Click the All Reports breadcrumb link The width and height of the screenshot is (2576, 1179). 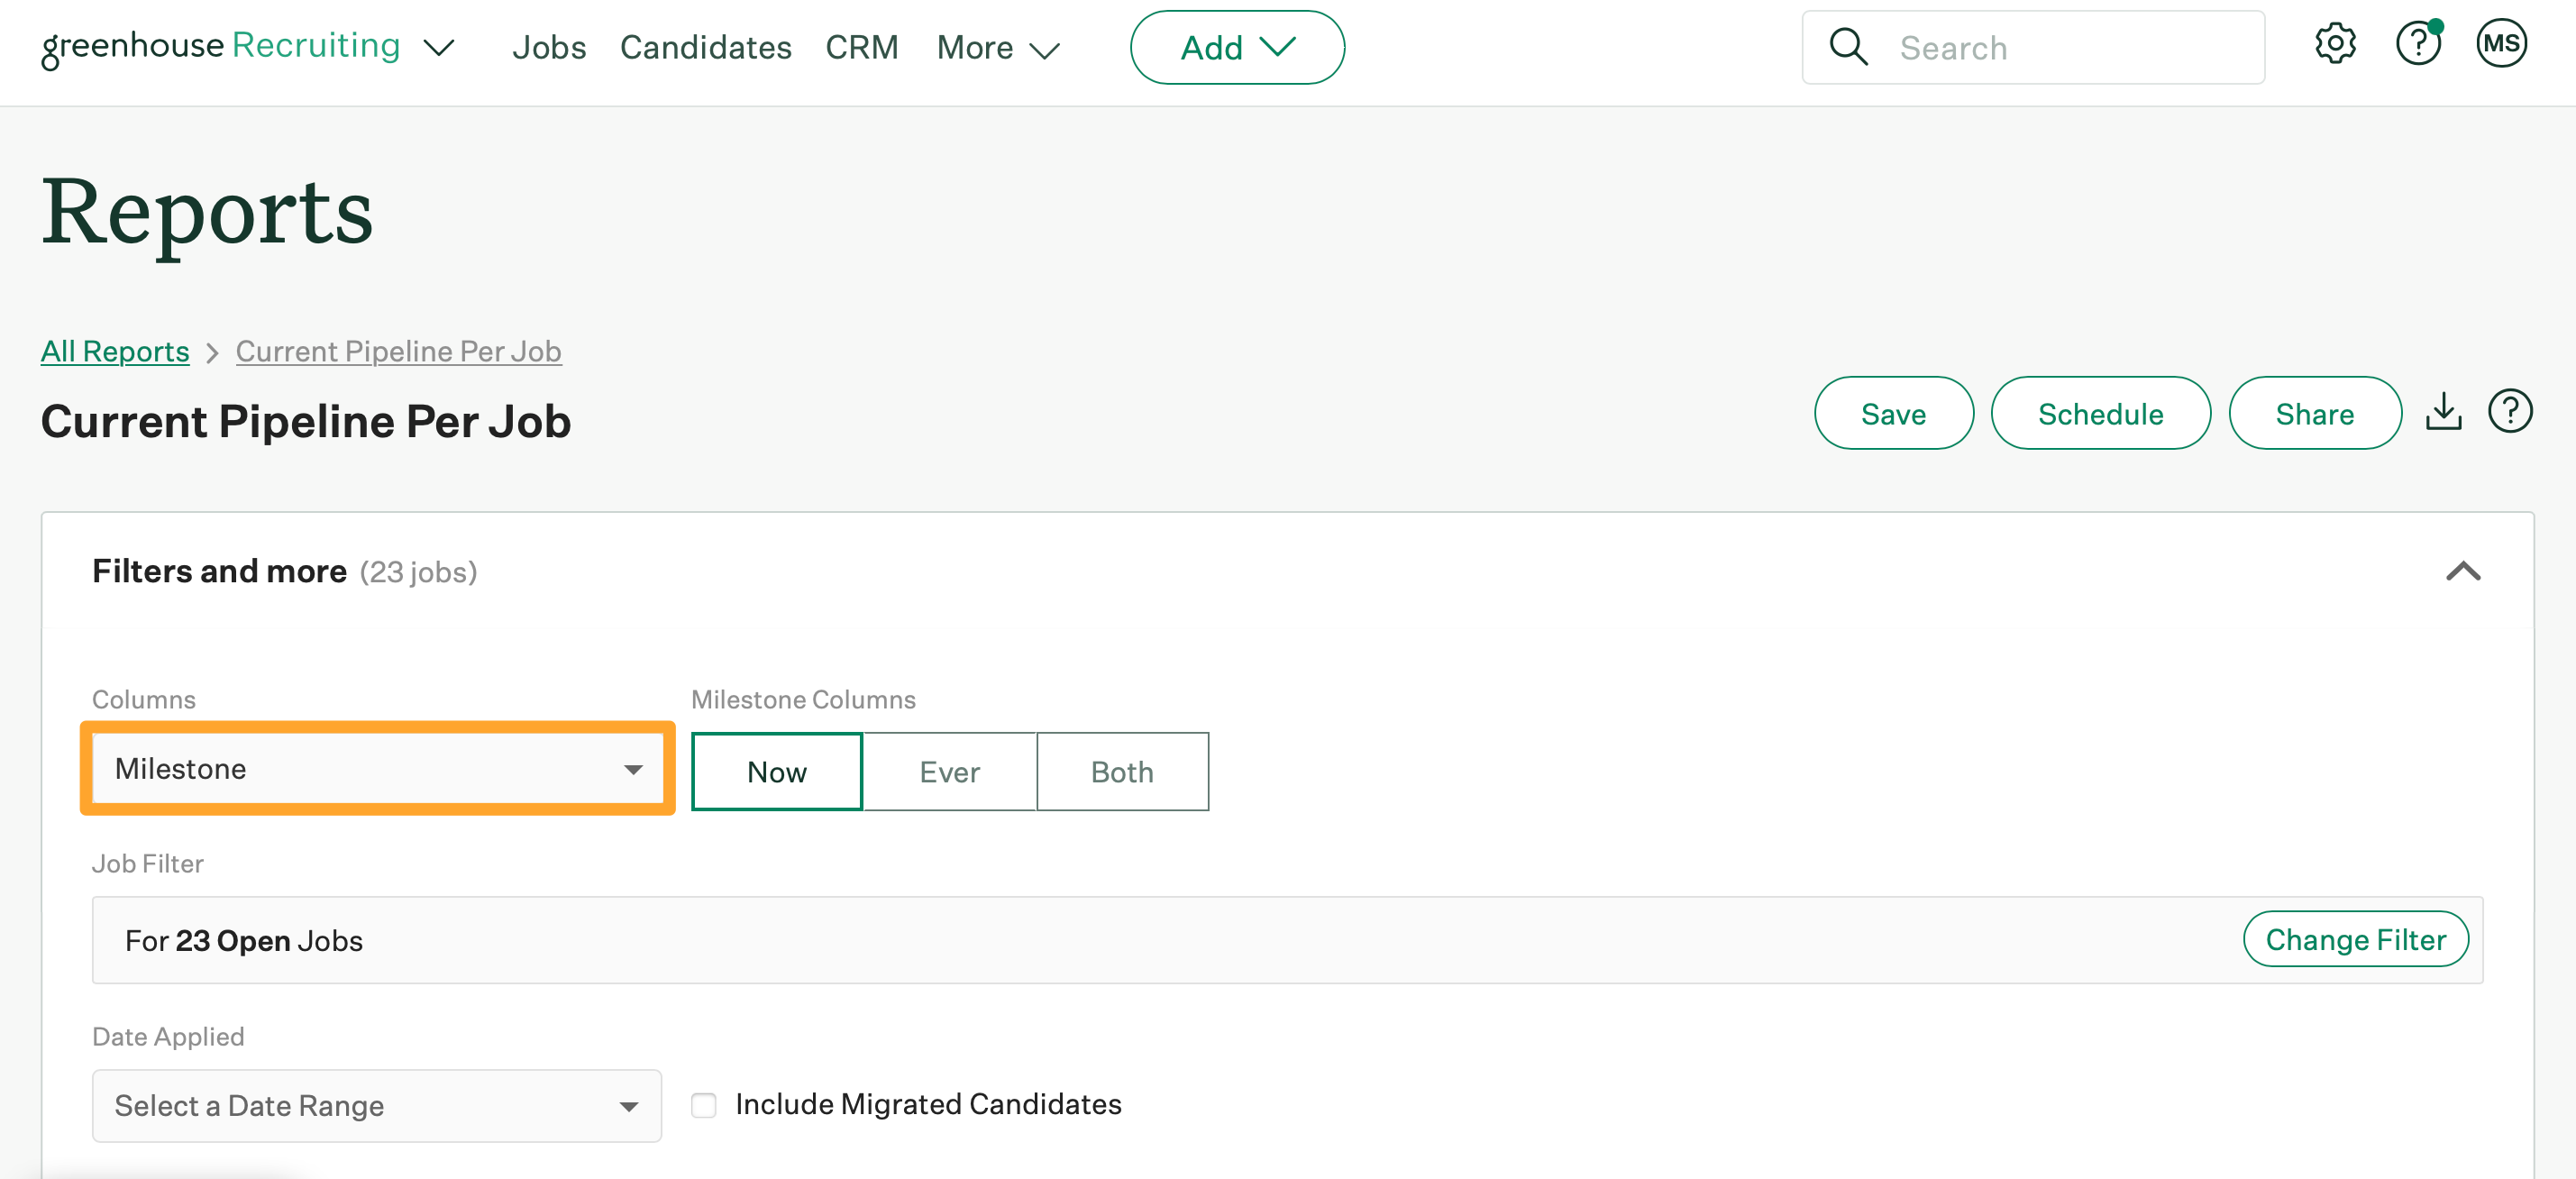click(x=115, y=351)
